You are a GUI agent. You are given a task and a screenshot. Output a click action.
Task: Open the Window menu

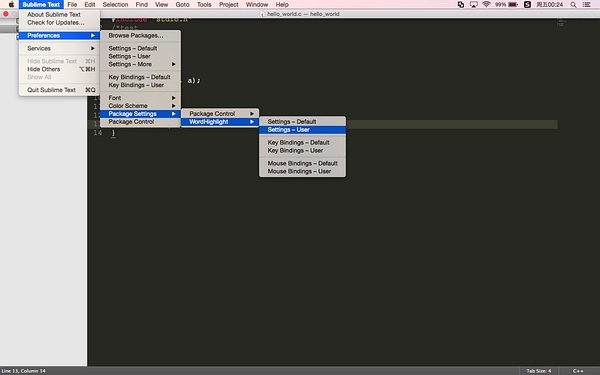pos(257,5)
